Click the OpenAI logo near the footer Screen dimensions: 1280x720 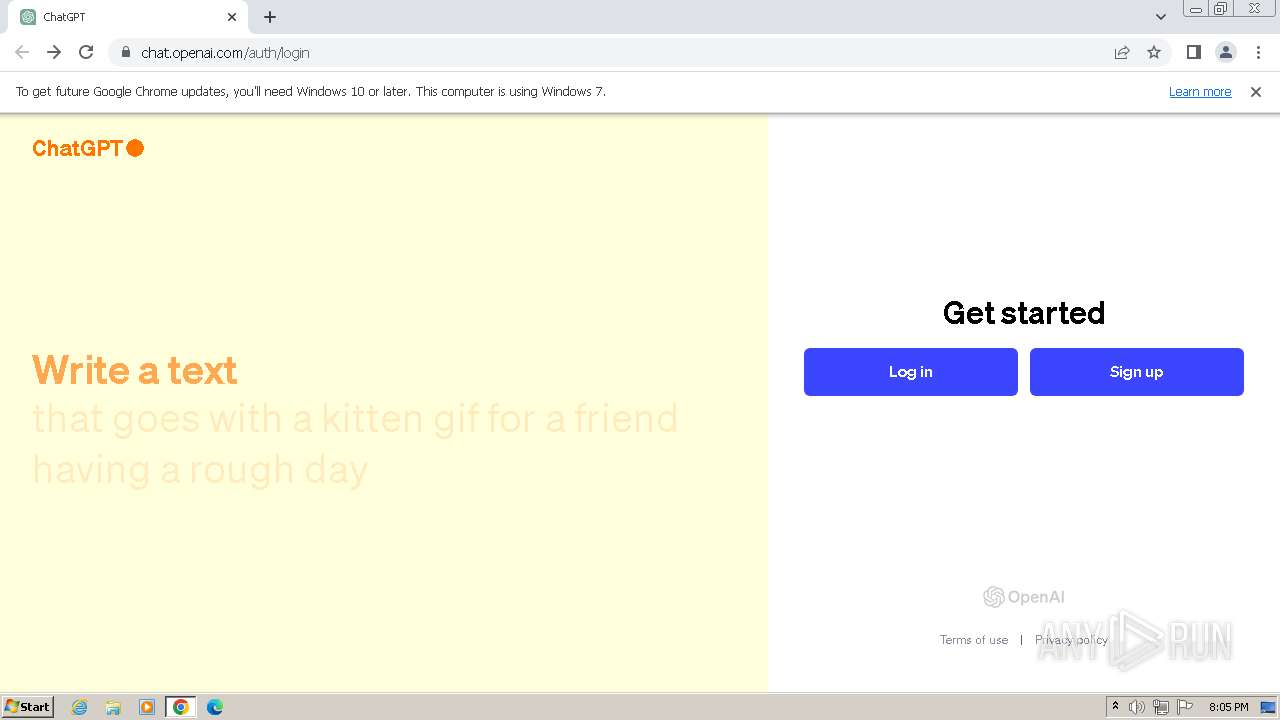click(1024, 597)
